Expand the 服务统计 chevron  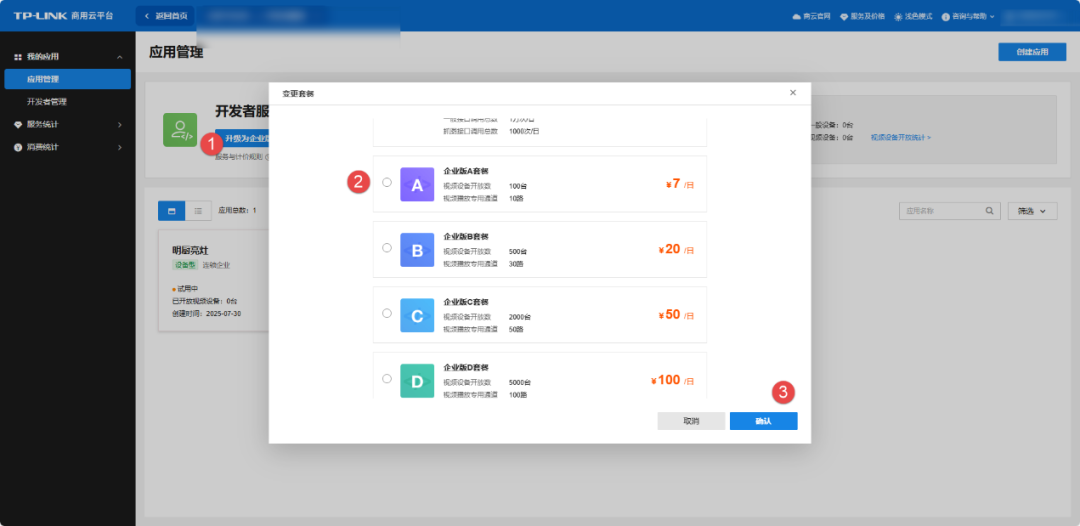[x=120, y=125]
